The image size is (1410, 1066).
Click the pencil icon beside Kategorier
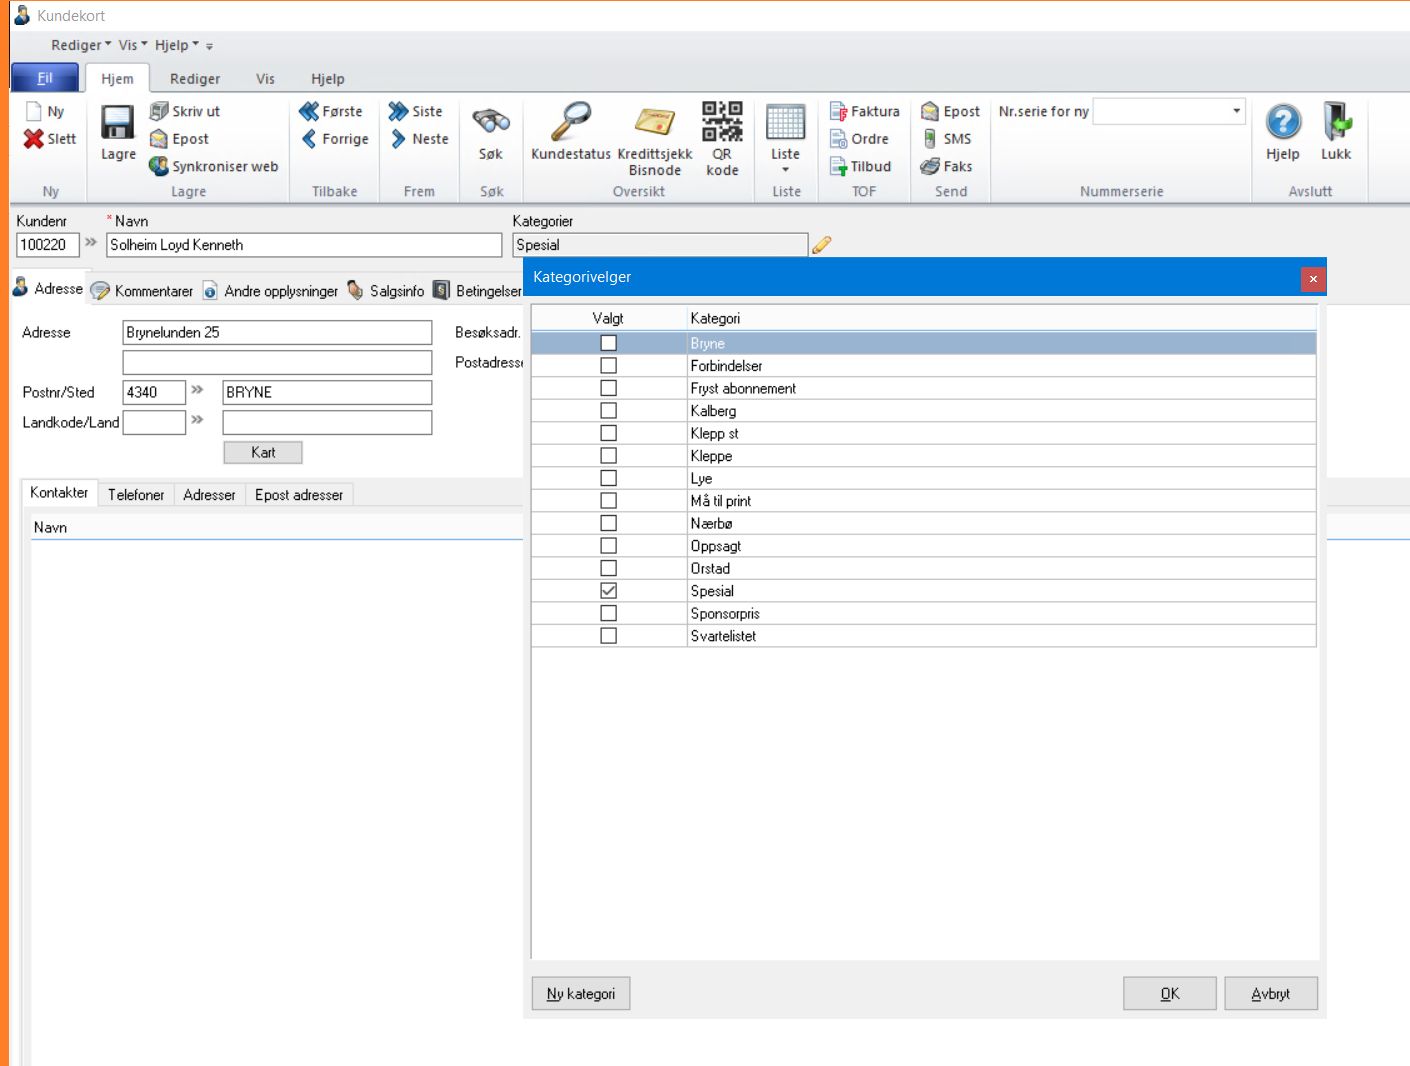822,245
